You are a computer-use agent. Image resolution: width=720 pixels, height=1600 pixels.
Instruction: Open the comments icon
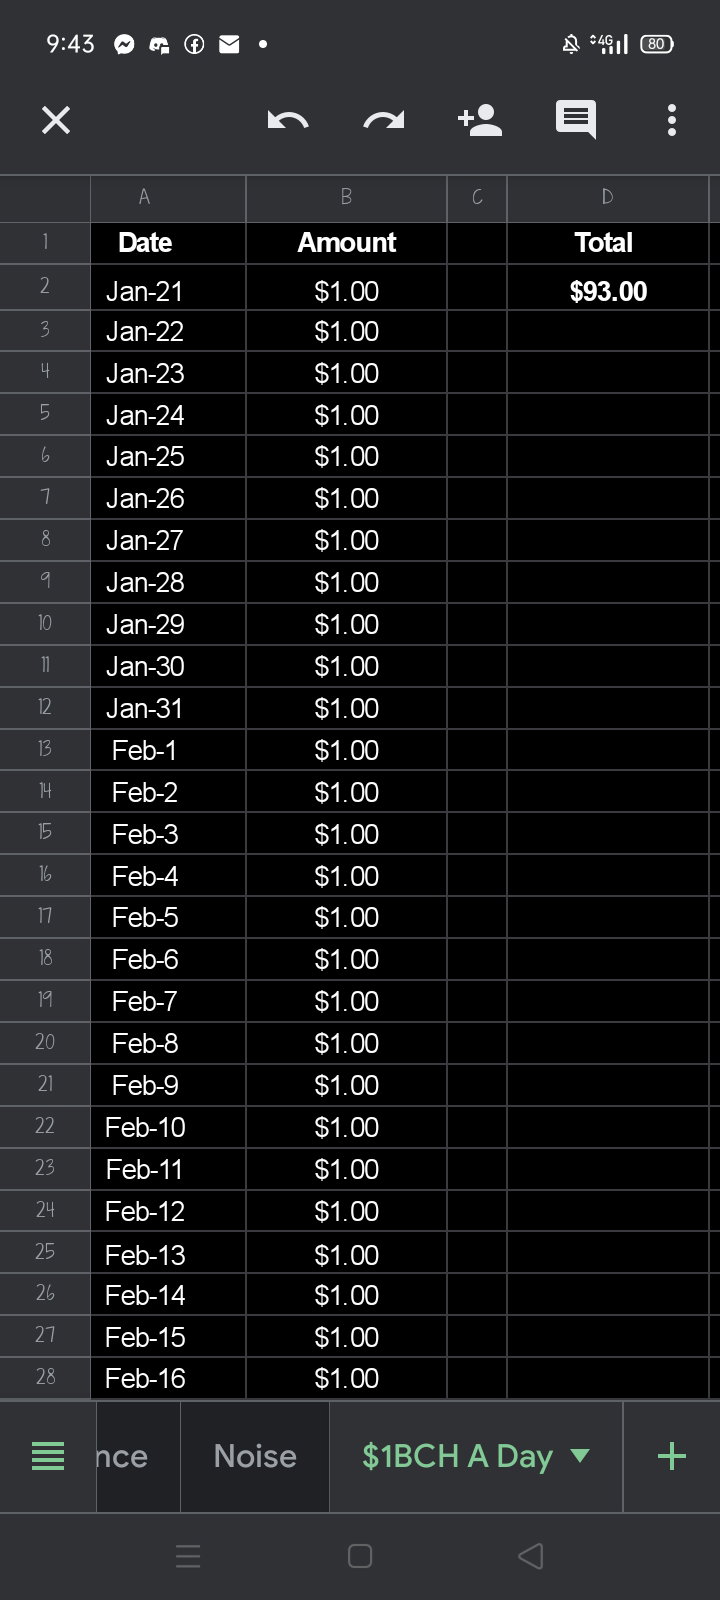tap(576, 120)
